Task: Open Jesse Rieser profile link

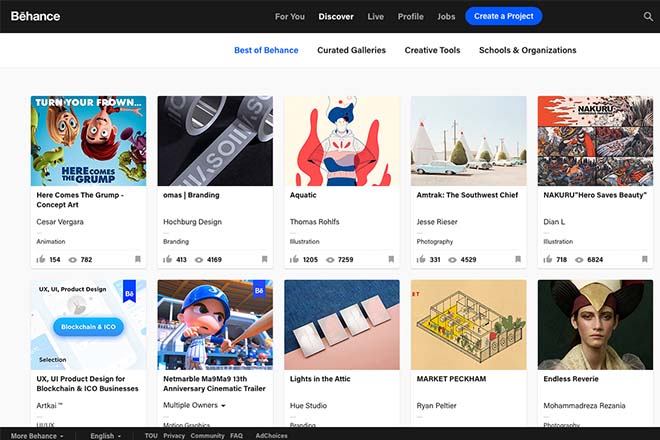Action: (x=437, y=221)
